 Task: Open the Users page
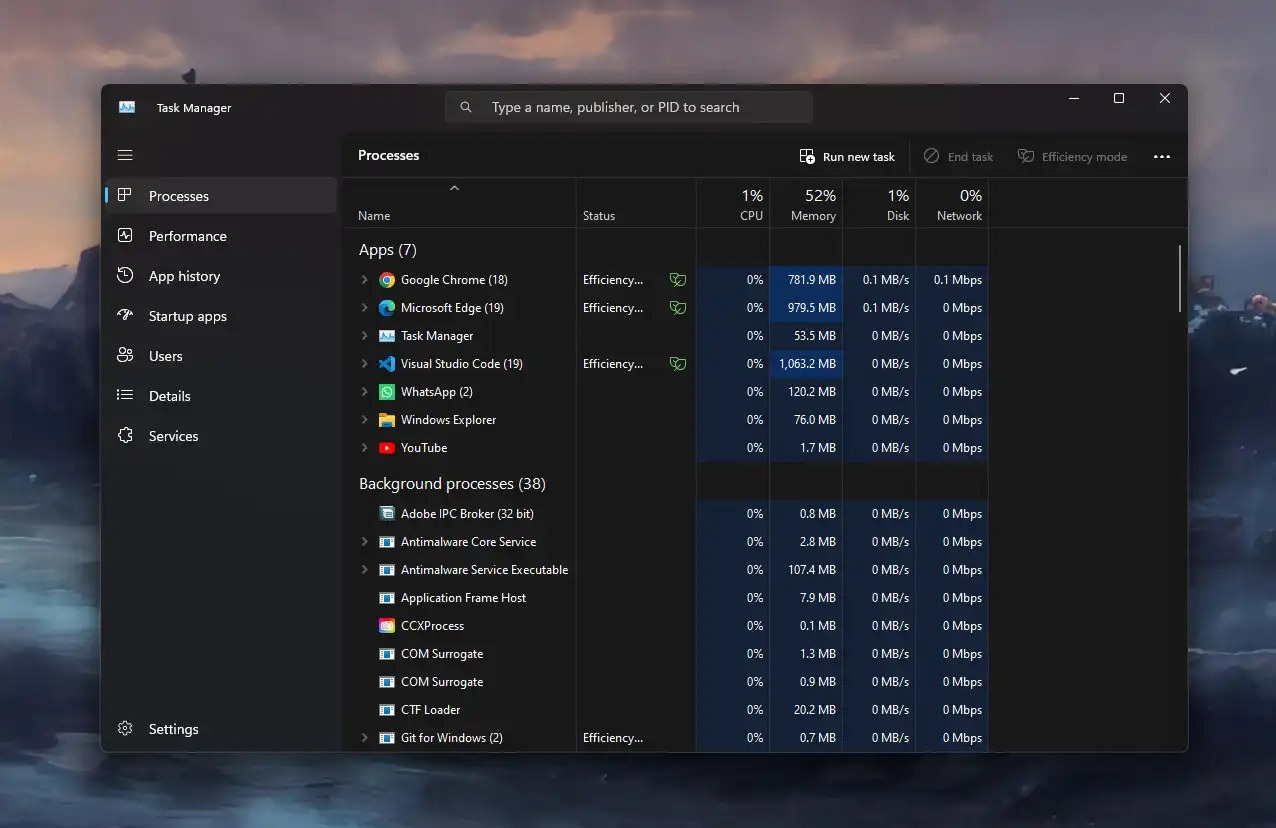221,356
